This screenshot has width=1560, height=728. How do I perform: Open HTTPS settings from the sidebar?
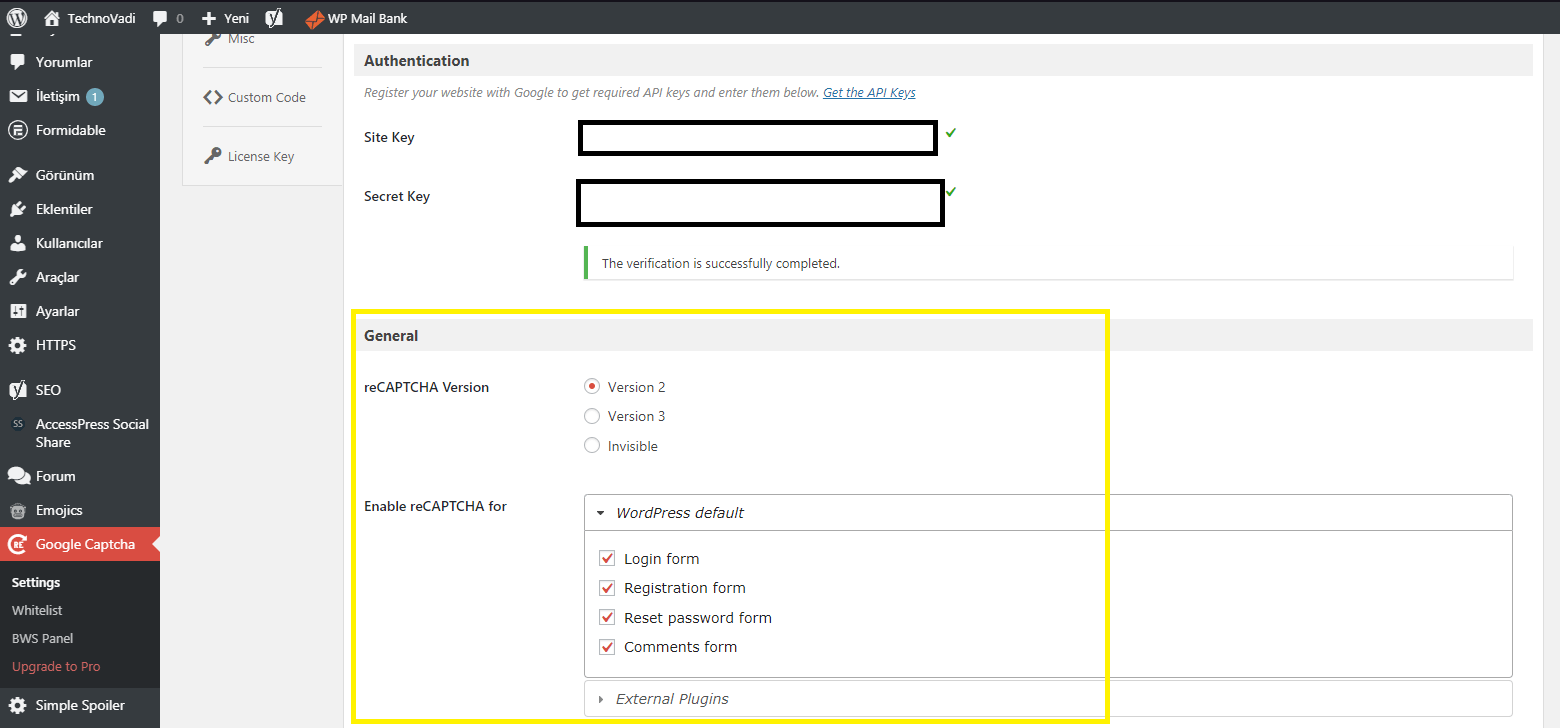pyautogui.click(x=55, y=345)
